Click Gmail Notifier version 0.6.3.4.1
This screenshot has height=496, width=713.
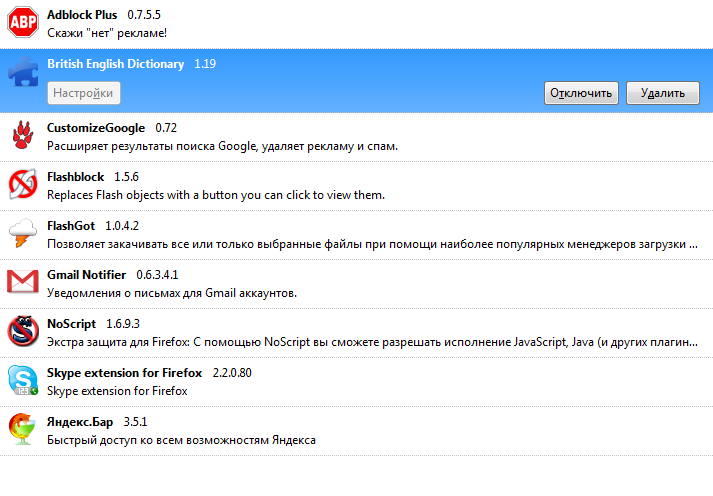(x=157, y=275)
